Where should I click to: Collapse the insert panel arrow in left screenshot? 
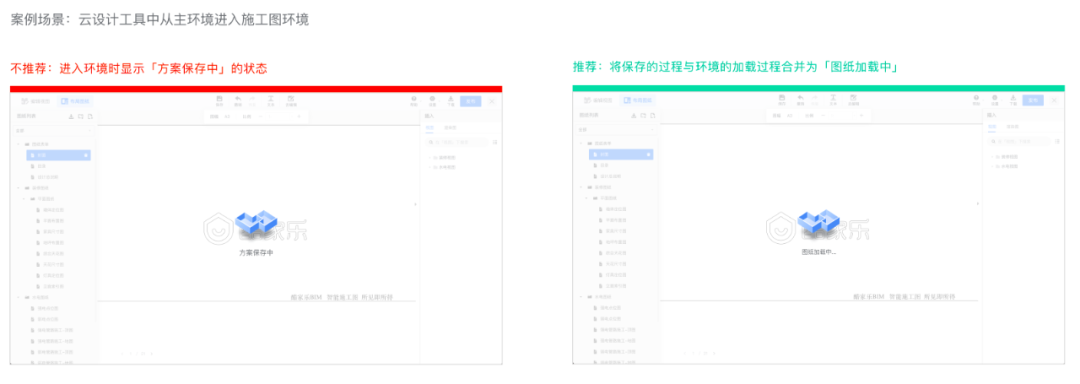point(415,204)
